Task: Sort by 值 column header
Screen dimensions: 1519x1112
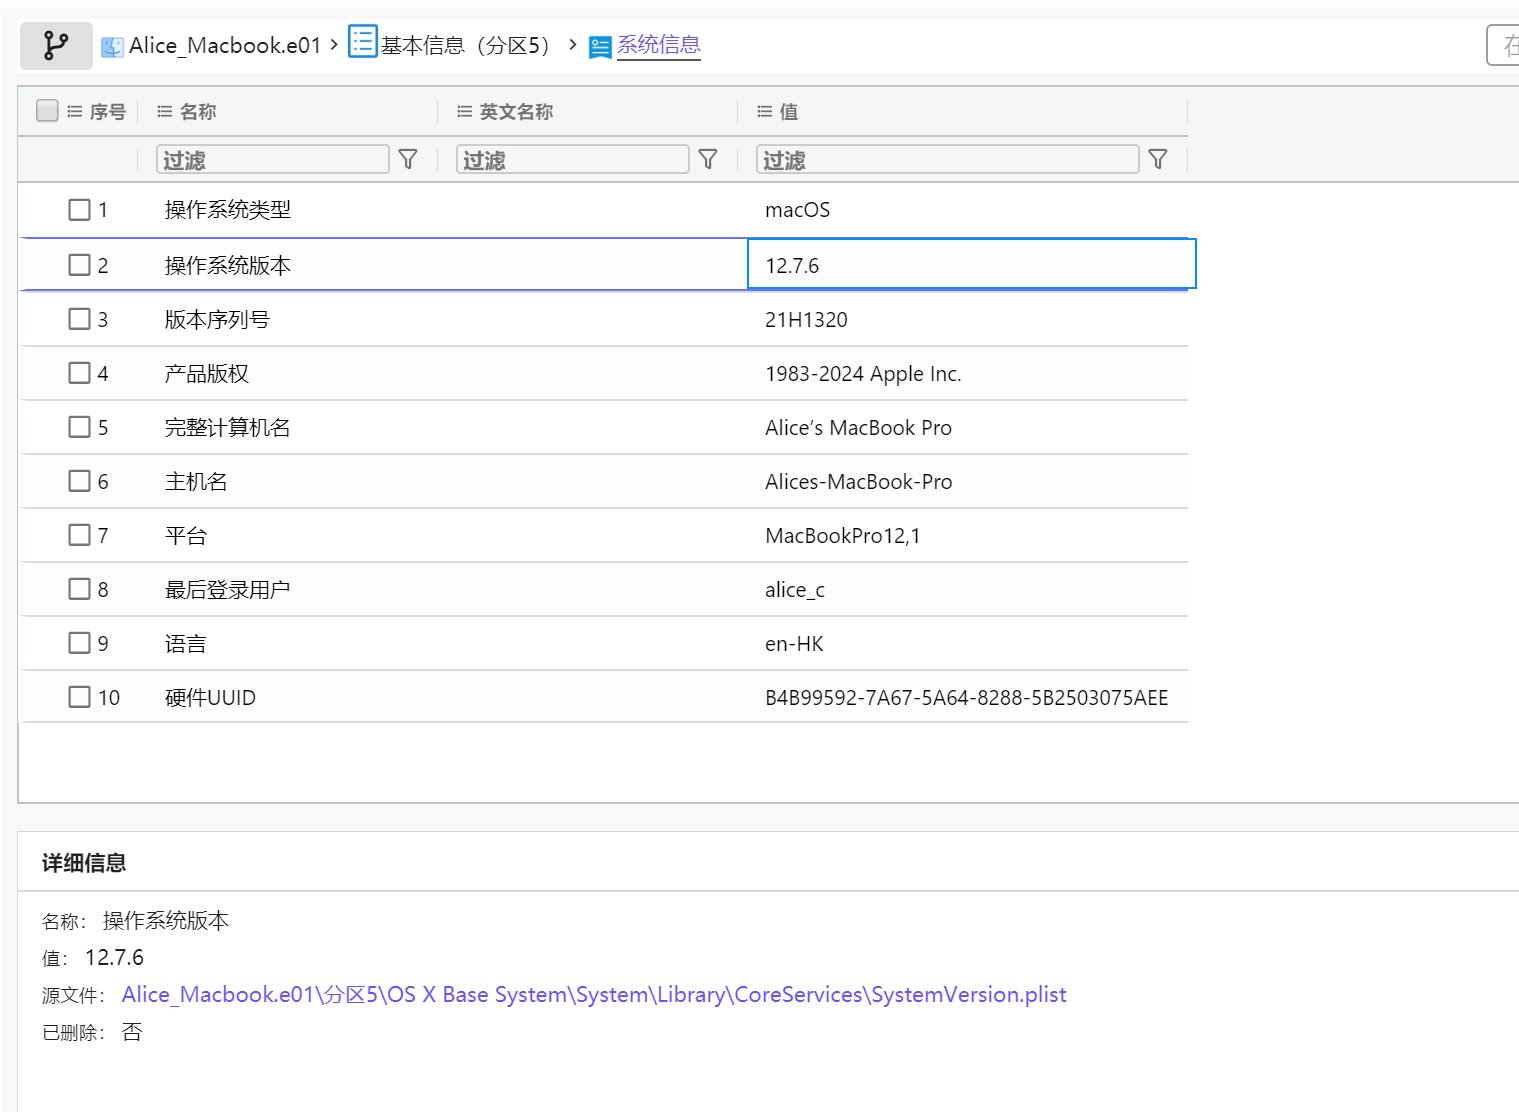Action: [789, 112]
